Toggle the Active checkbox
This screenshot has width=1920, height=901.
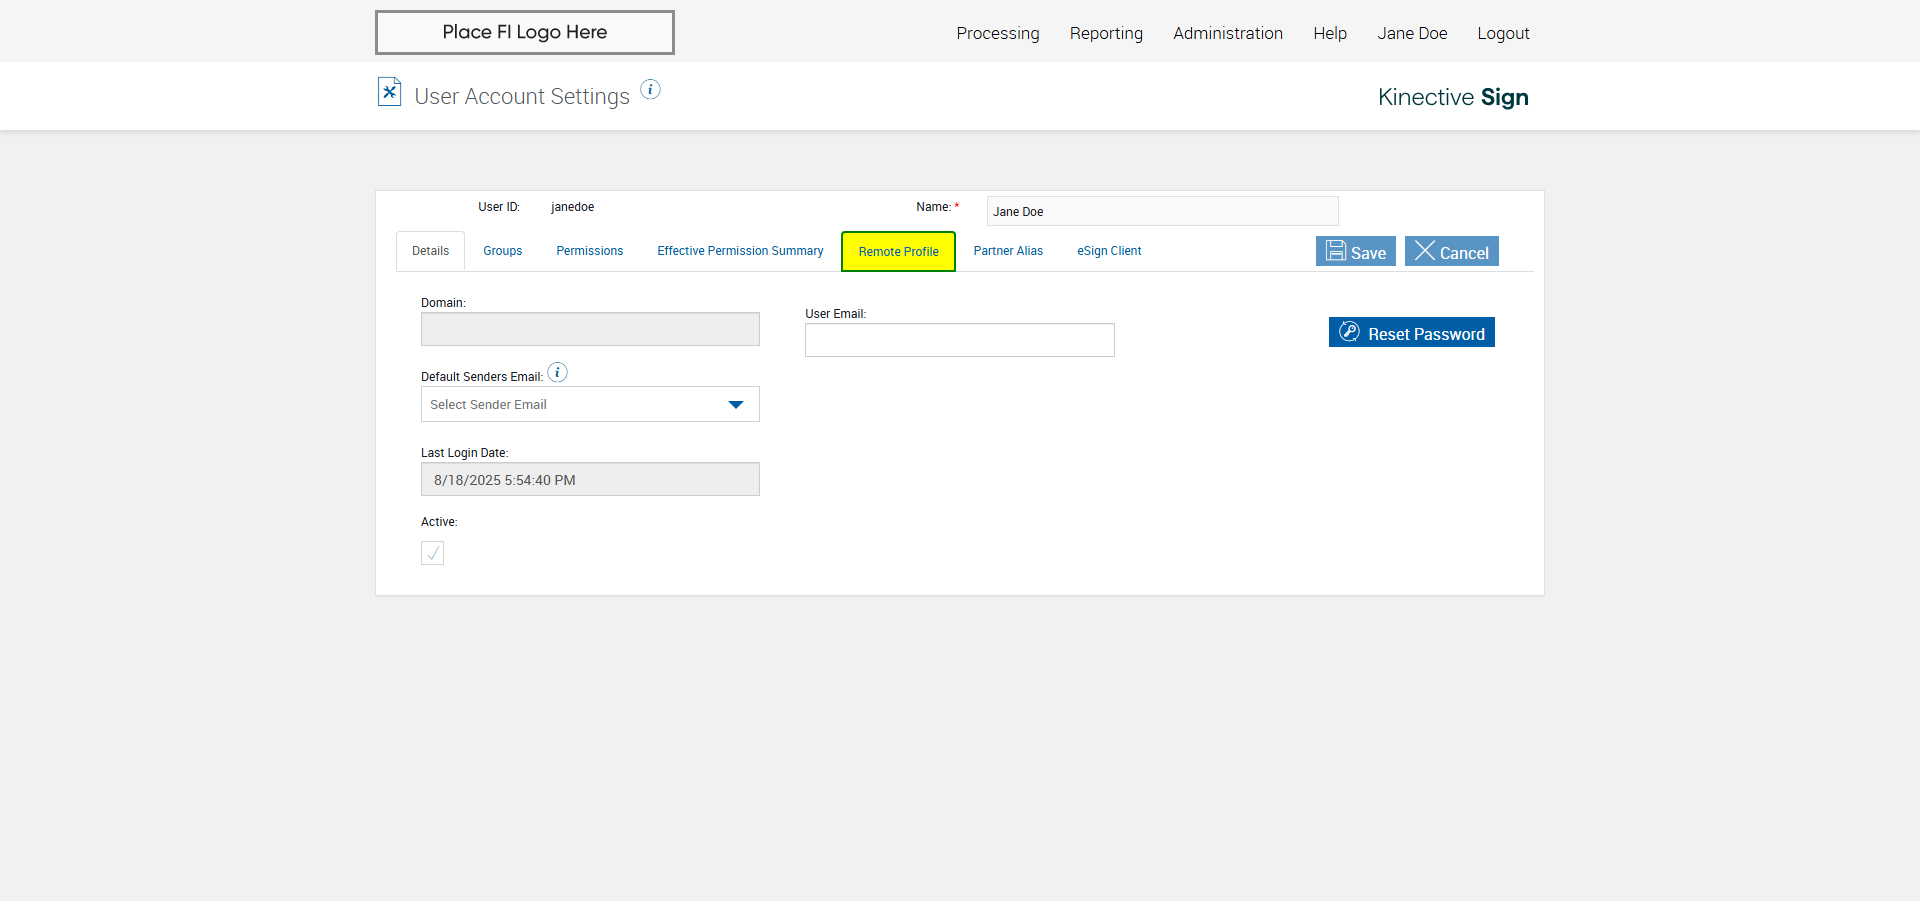(432, 553)
